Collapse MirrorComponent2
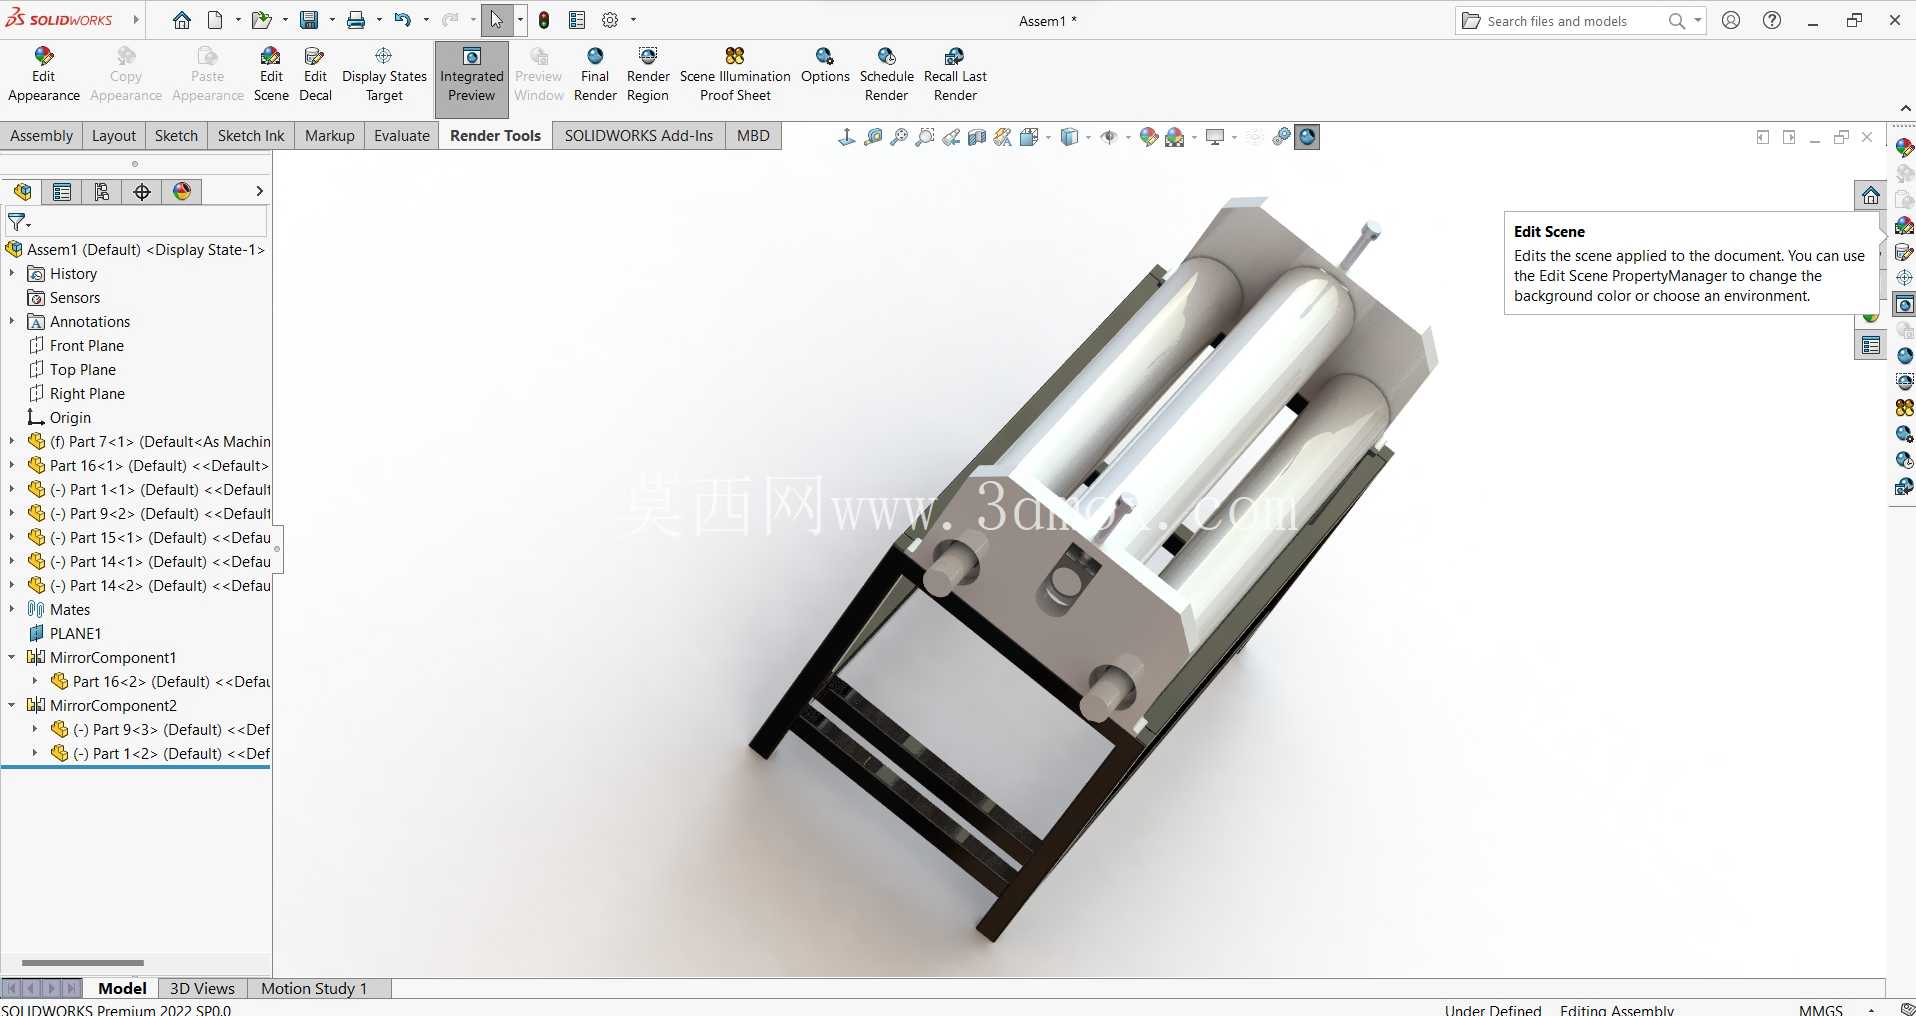This screenshot has width=1916, height=1016. click(x=12, y=705)
